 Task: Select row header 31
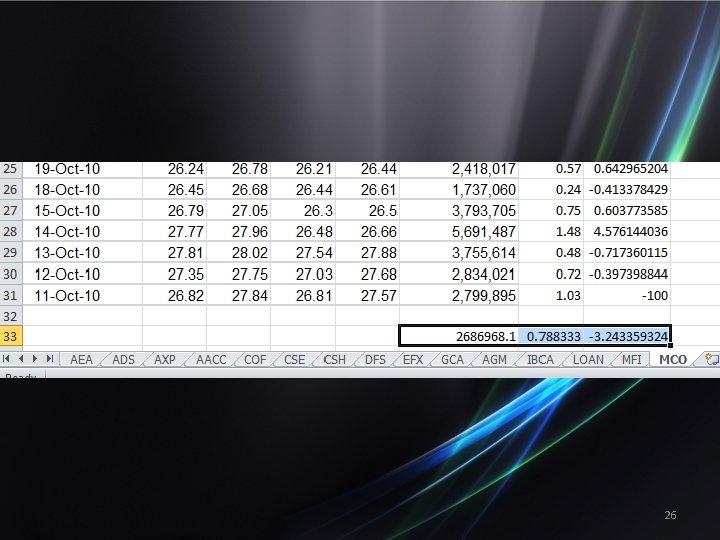pyautogui.click(x=10, y=295)
